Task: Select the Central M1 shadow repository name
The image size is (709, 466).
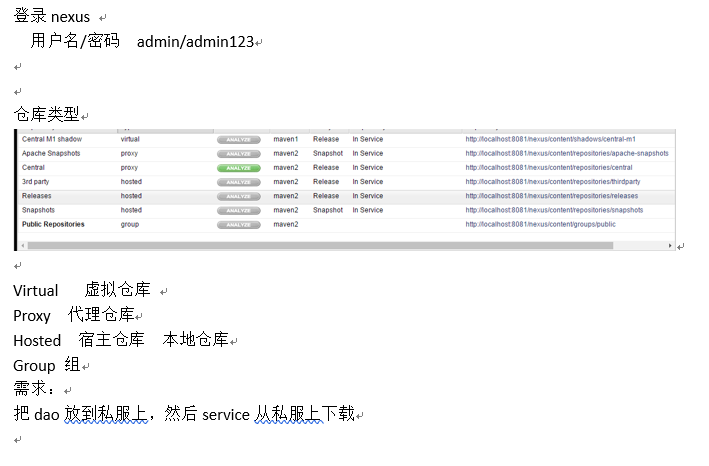Action: [x=52, y=139]
